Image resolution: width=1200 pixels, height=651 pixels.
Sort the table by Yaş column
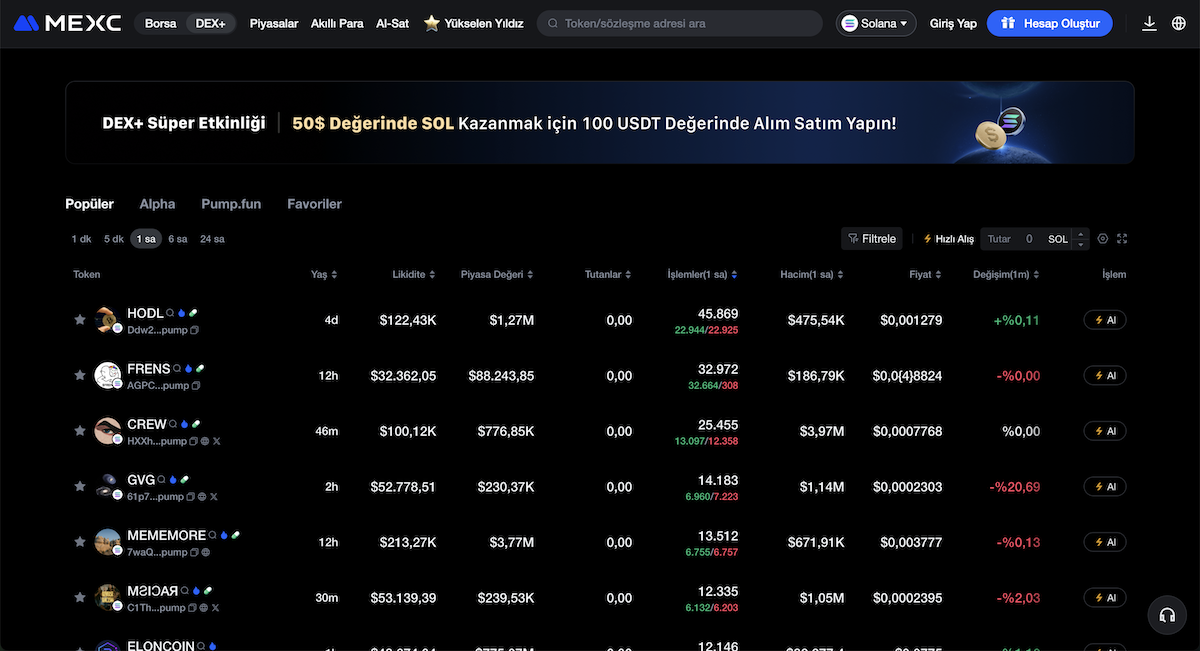click(x=324, y=274)
